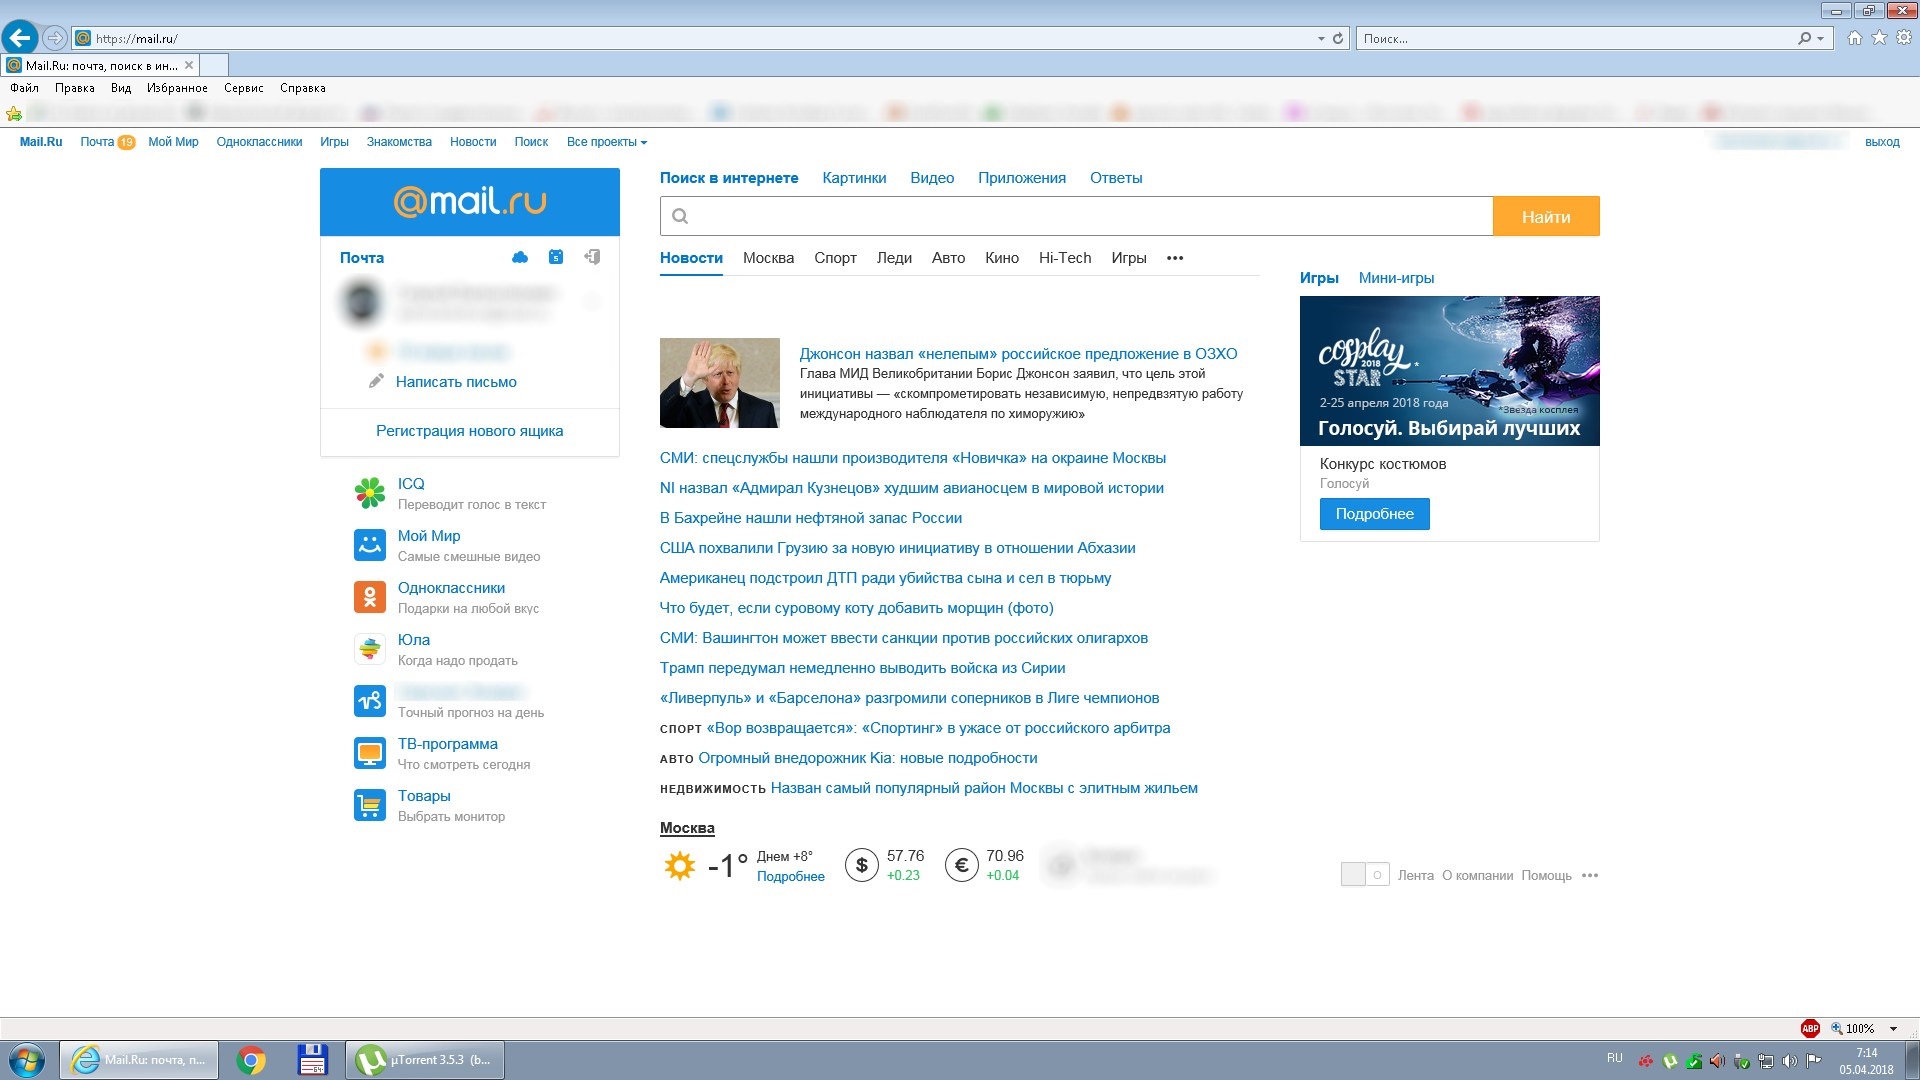Image resolution: width=1920 pixels, height=1080 pixels.
Task: Click the logout door icon in Почта panel
Action: point(592,257)
